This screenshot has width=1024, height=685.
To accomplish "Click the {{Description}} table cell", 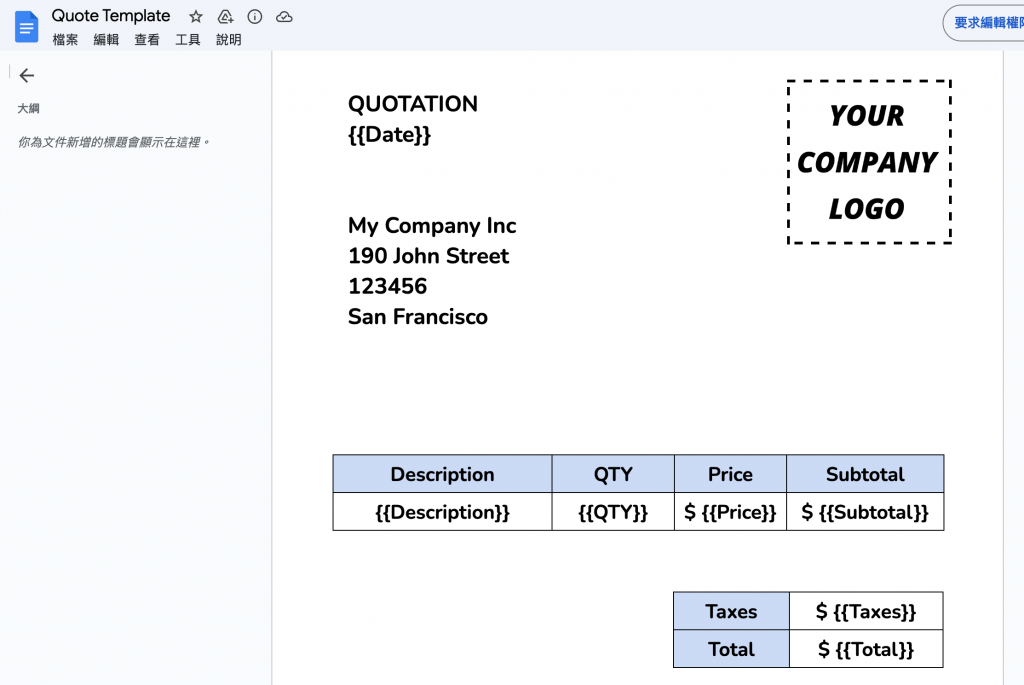I will 442,512.
